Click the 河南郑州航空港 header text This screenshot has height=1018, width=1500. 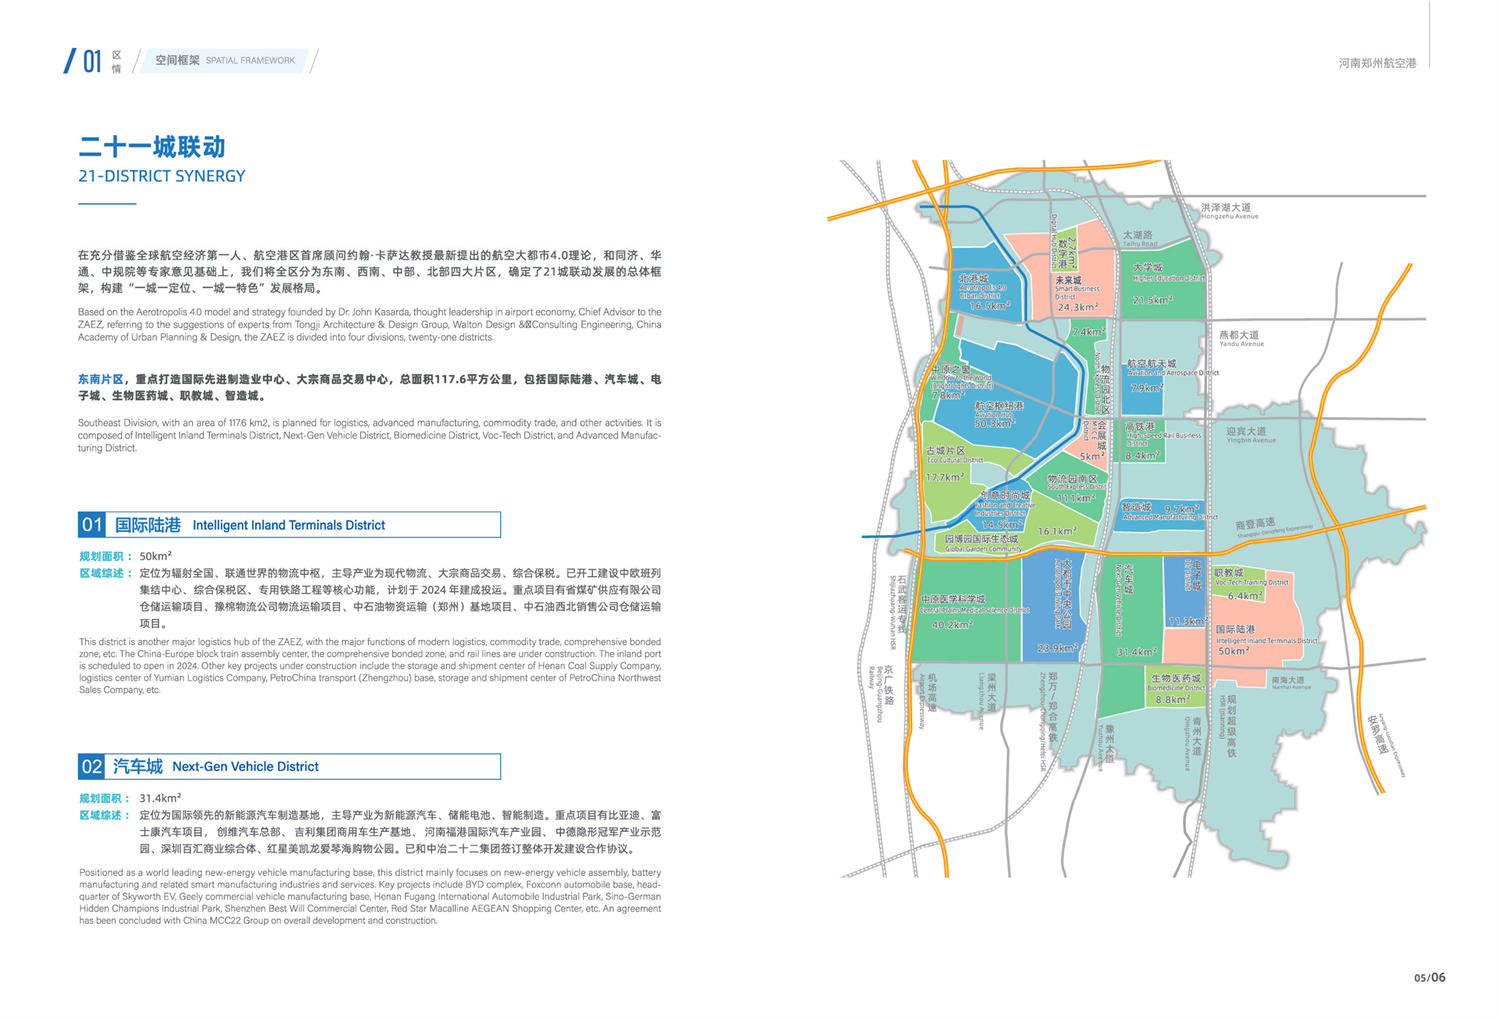click(1377, 63)
